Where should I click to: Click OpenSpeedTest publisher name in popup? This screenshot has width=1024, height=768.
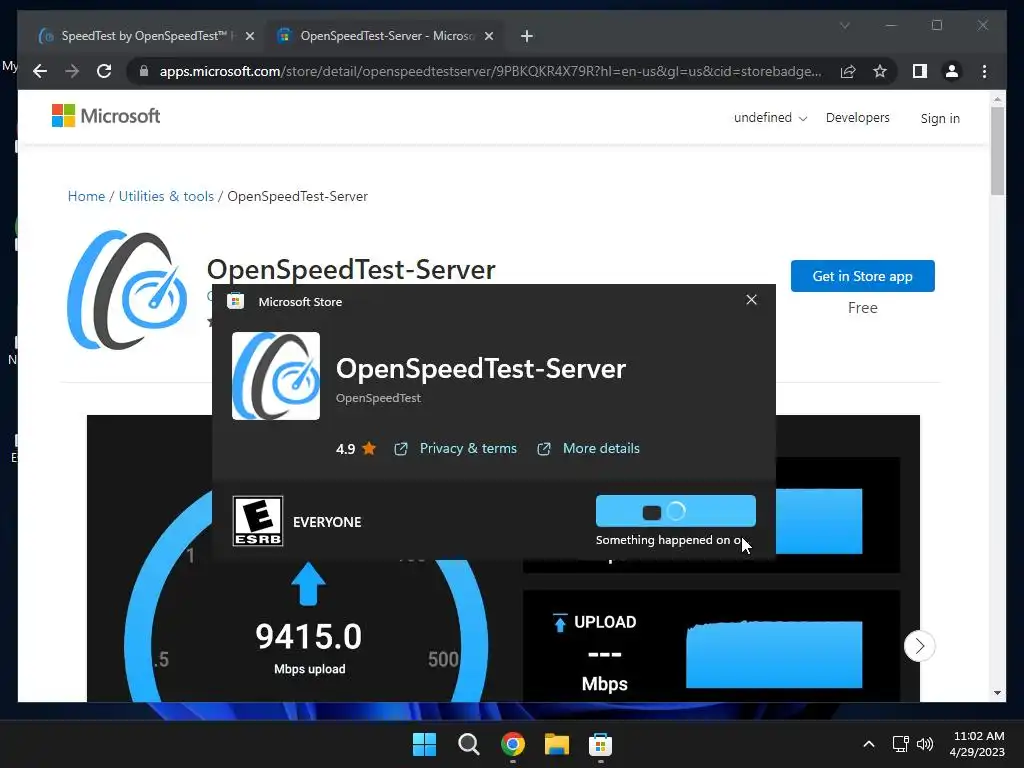coord(378,398)
